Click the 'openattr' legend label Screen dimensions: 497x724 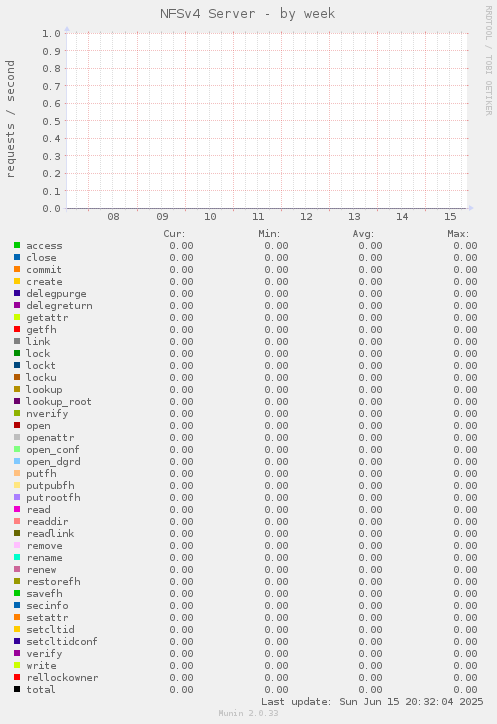click(x=50, y=438)
